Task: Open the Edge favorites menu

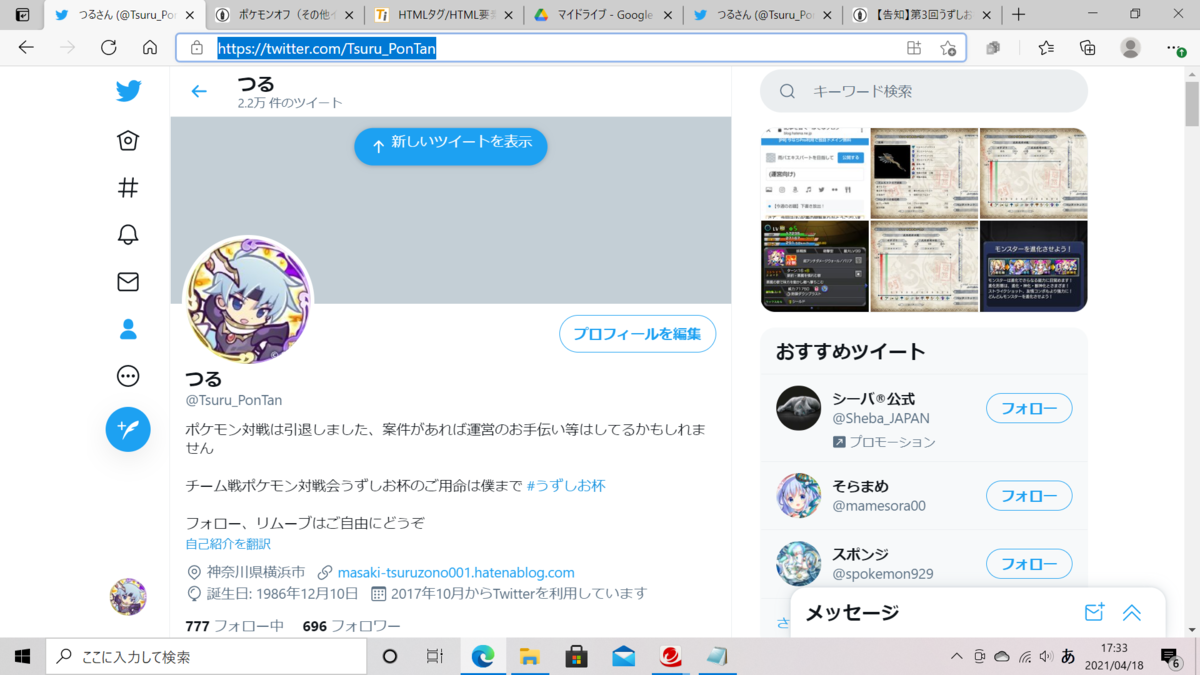Action: point(1044,47)
